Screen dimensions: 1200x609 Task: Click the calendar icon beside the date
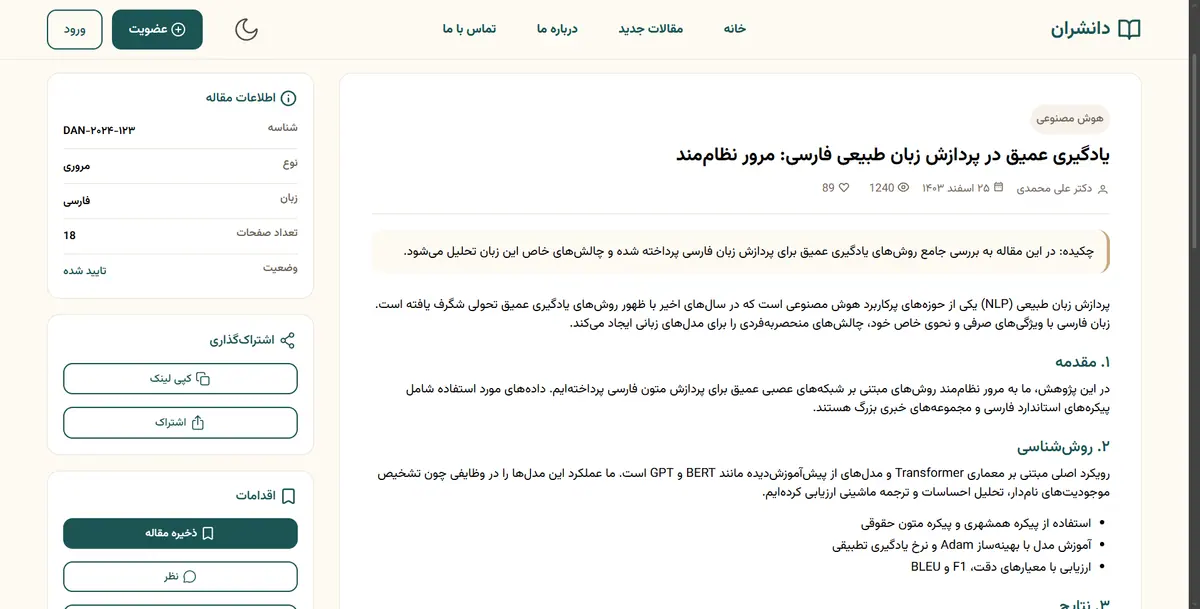[998, 187]
